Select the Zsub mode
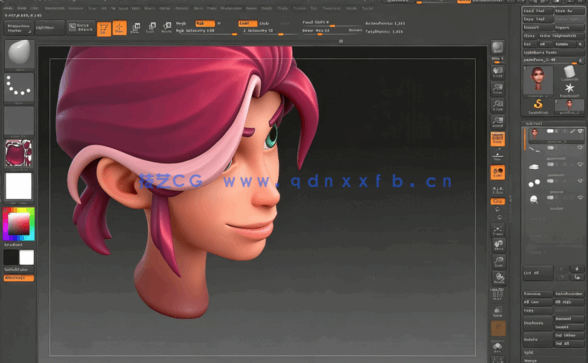 point(264,23)
